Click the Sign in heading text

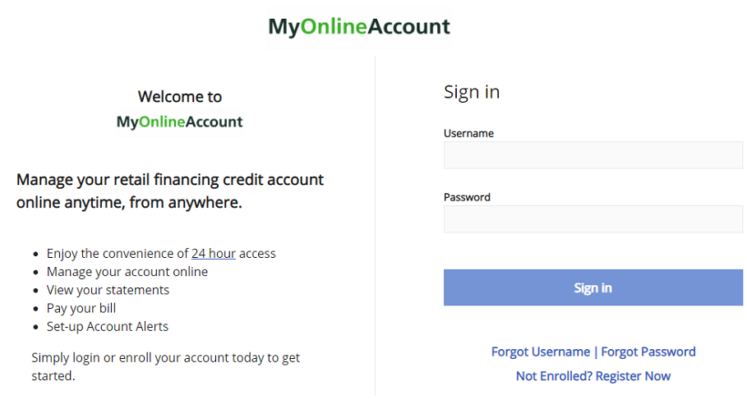[x=472, y=92]
